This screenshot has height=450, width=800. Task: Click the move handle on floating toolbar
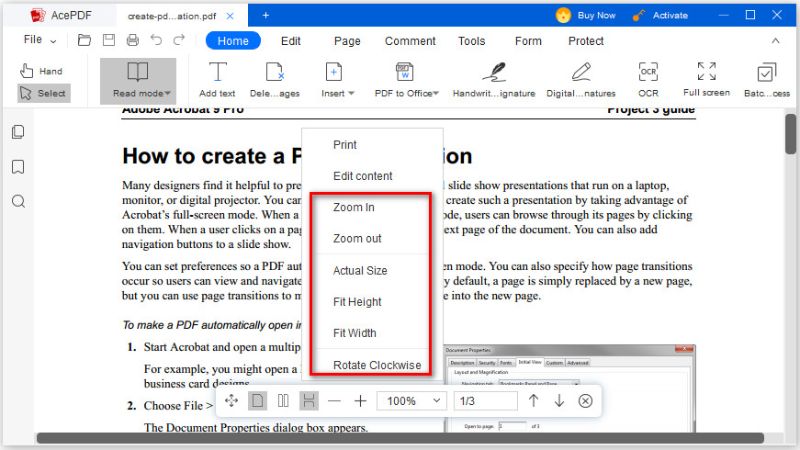(x=231, y=401)
